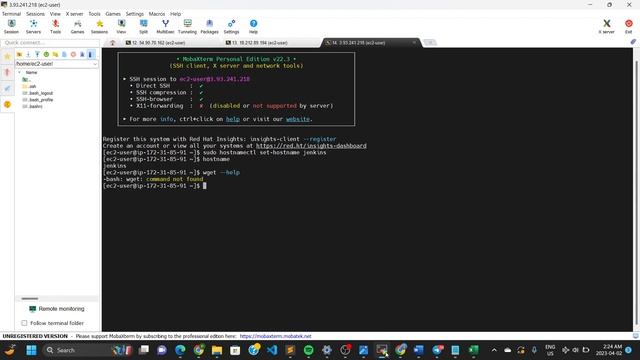Switch to tab 13 18.212.89.184 session
This screenshot has width=640, height=360.
(260, 43)
